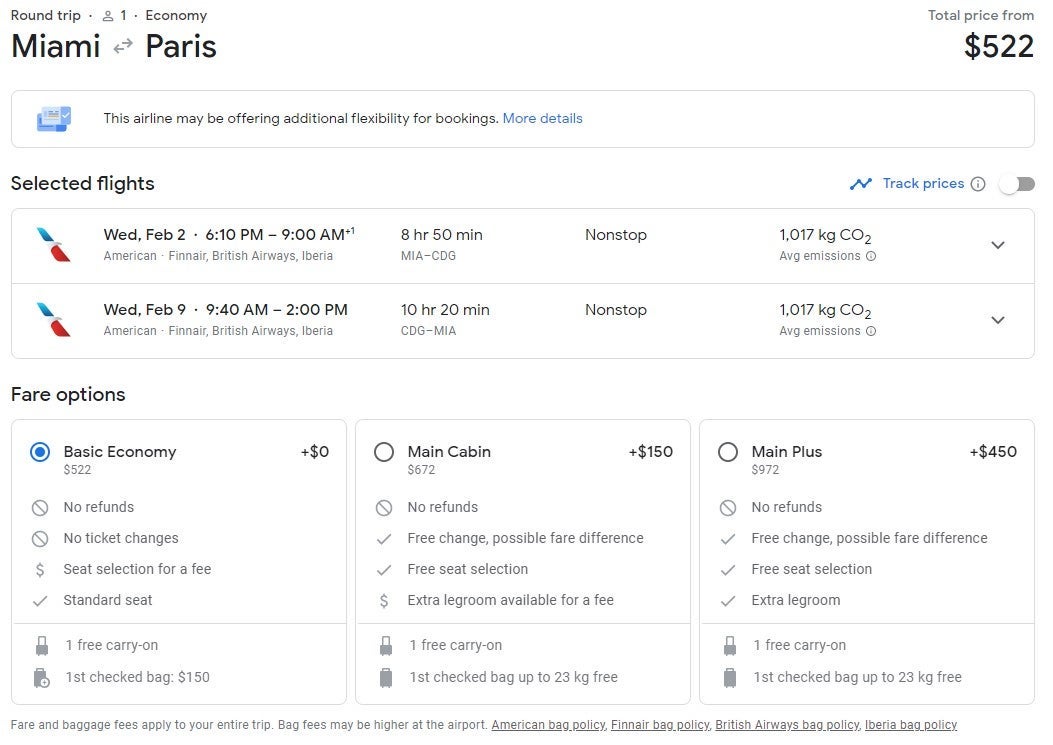The image size is (1053, 745).
Task: Enable the Track prices switch
Action: pos(1016,184)
